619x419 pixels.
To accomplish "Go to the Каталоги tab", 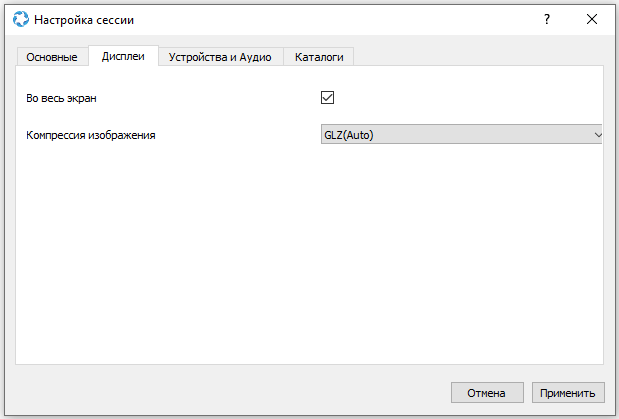I will pyautogui.click(x=319, y=57).
